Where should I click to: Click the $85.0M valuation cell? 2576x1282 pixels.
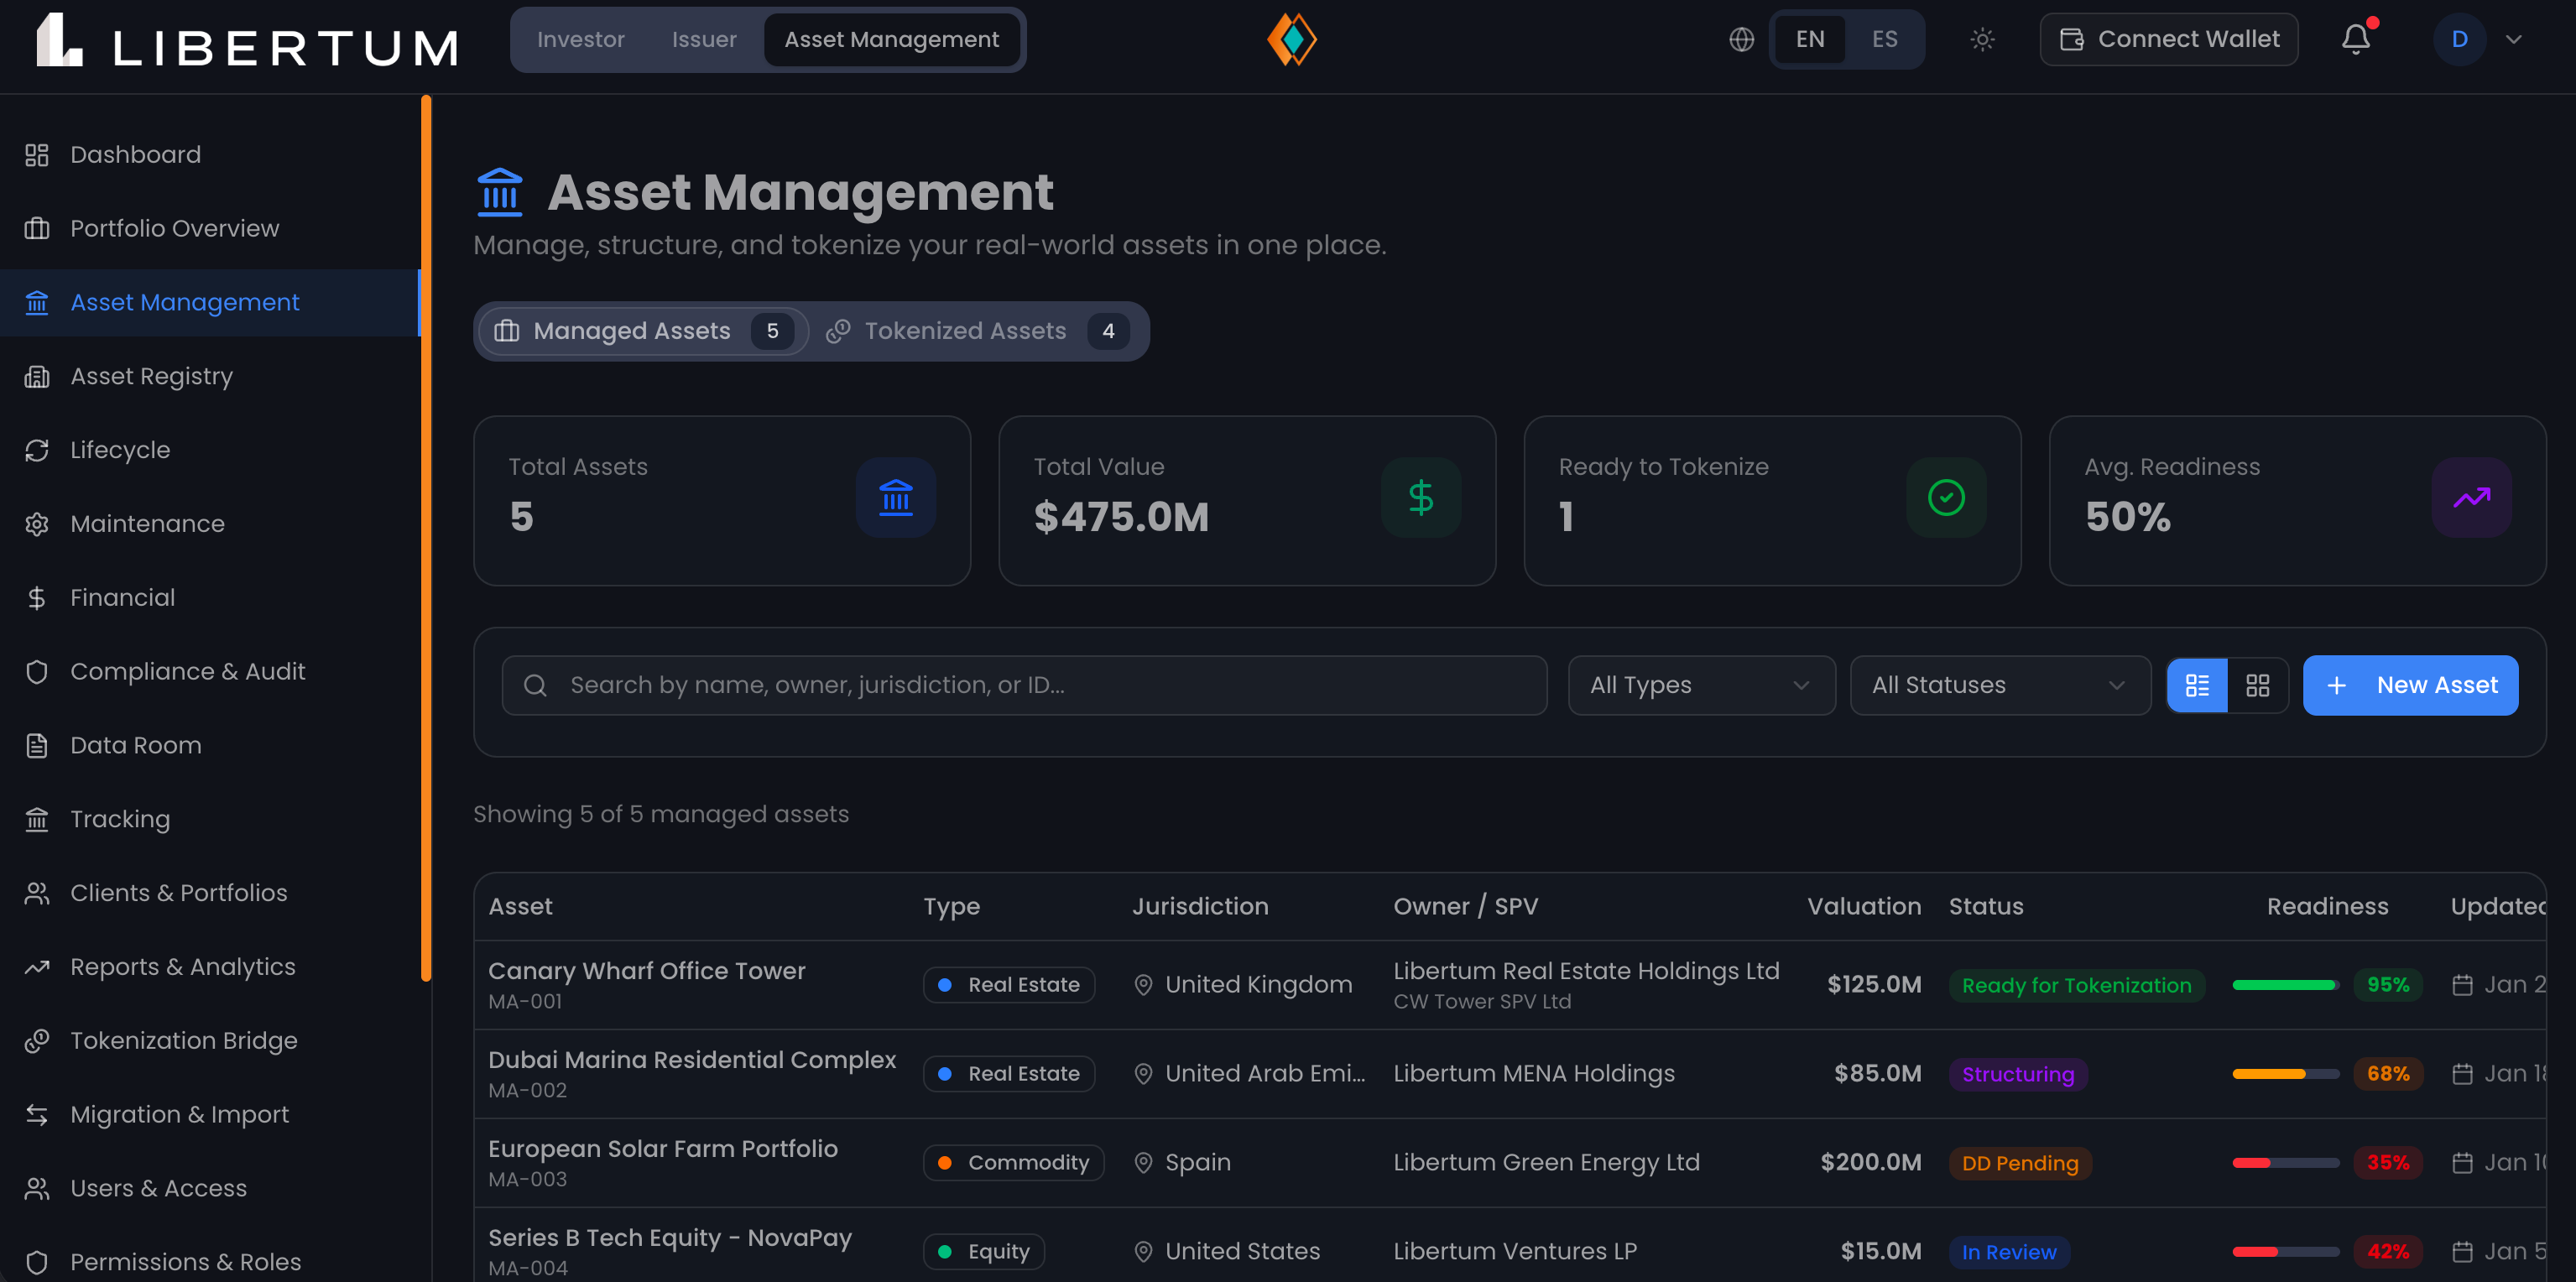coord(1877,1074)
